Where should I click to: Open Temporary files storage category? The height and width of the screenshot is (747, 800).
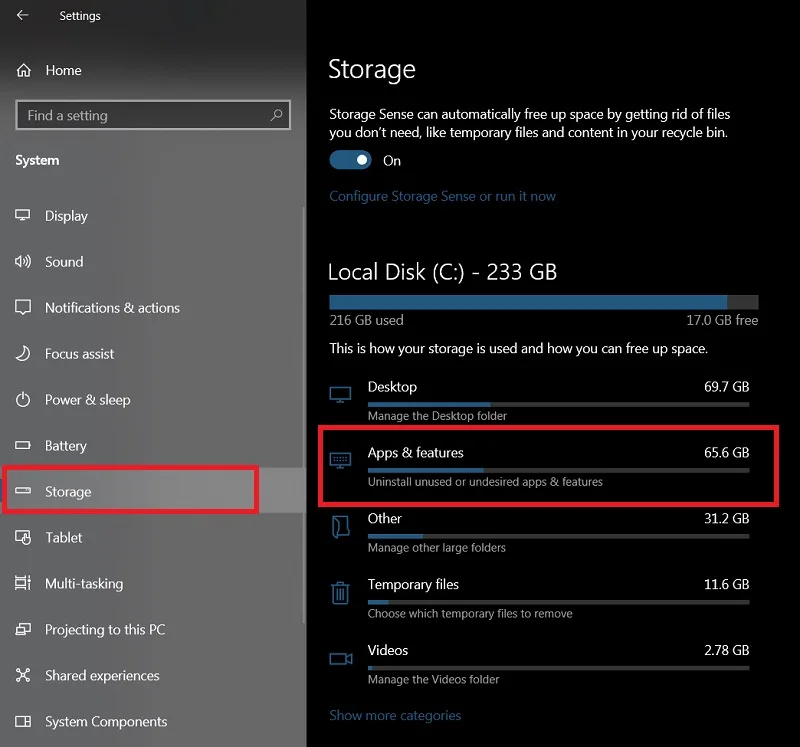coord(539,598)
